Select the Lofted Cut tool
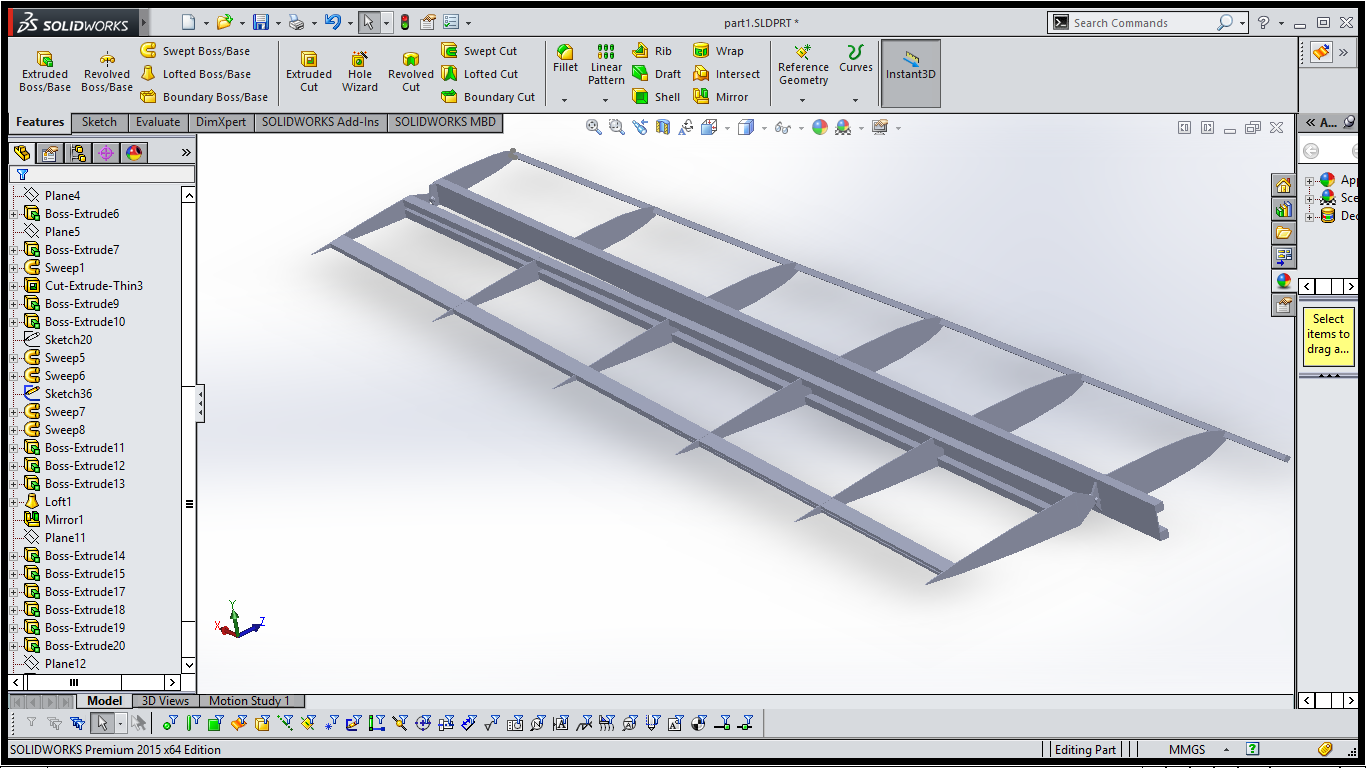The height and width of the screenshot is (768, 1366). 479,74
